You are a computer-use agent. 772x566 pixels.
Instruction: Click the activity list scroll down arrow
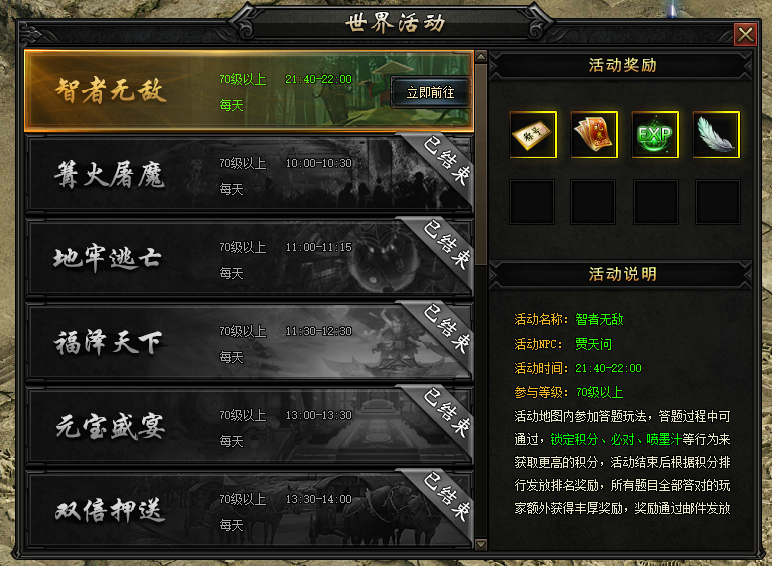pyautogui.click(x=481, y=544)
